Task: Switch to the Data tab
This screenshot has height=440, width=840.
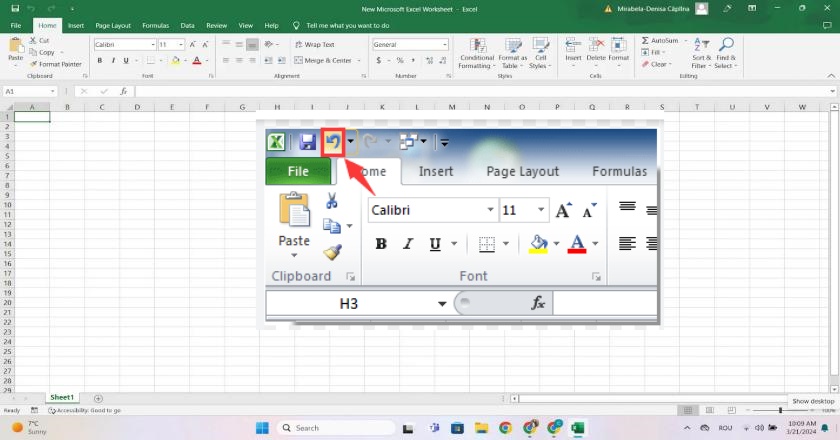Action: point(188,25)
